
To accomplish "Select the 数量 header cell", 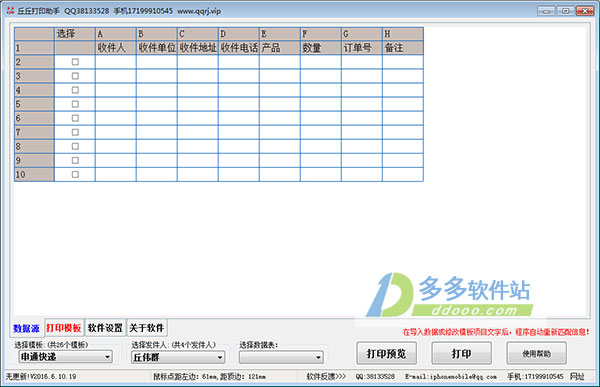I will pyautogui.click(x=321, y=48).
